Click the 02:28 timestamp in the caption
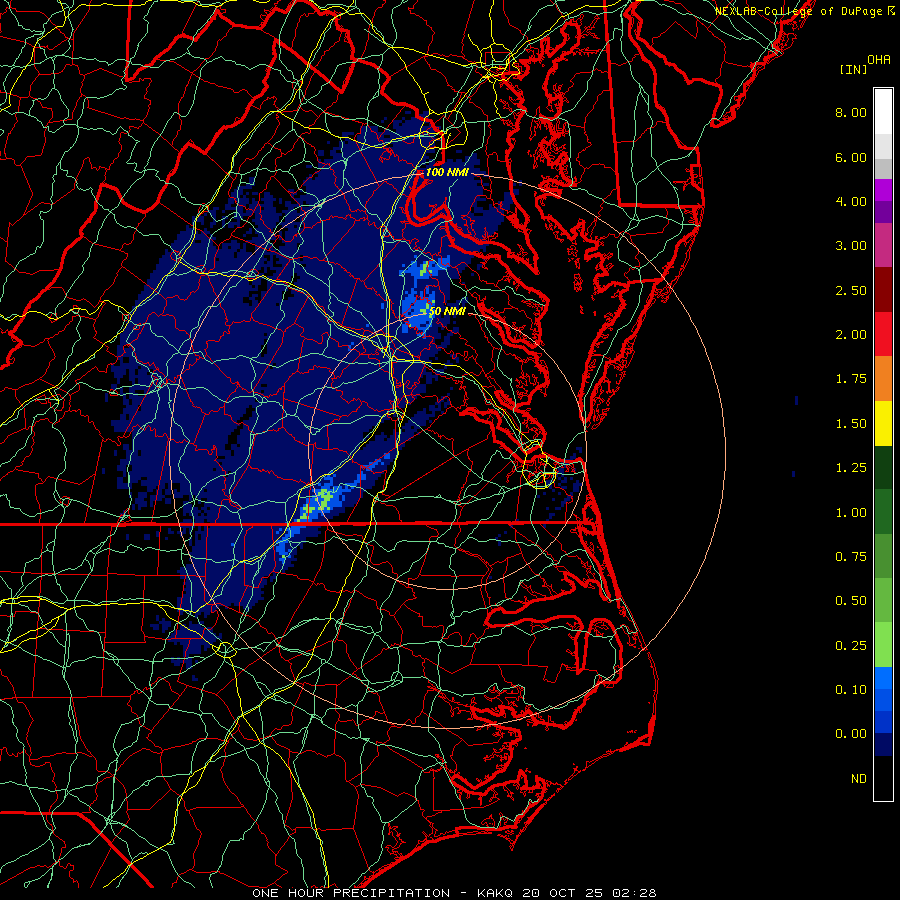This screenshot has height=900, width=900. (x=634, y=893)
